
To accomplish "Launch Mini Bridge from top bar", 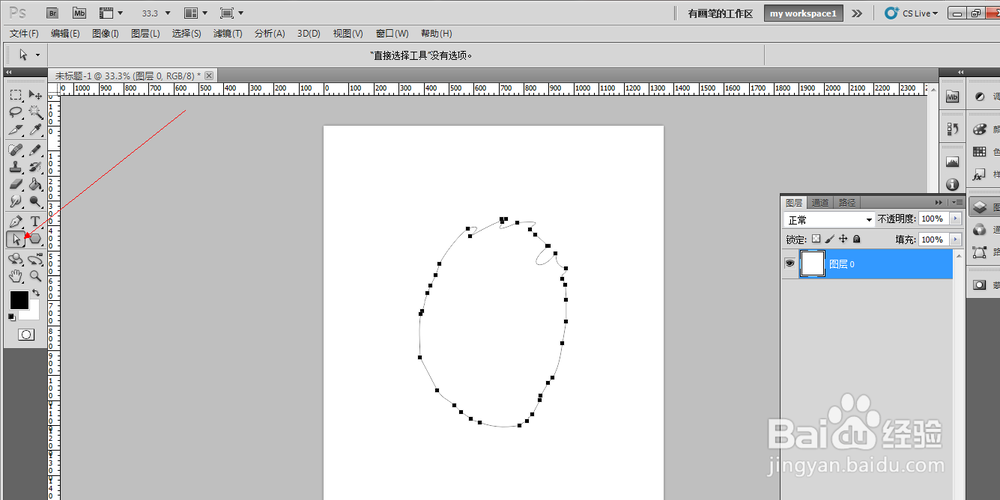I will pyautogui.click(x=80, y=13).
